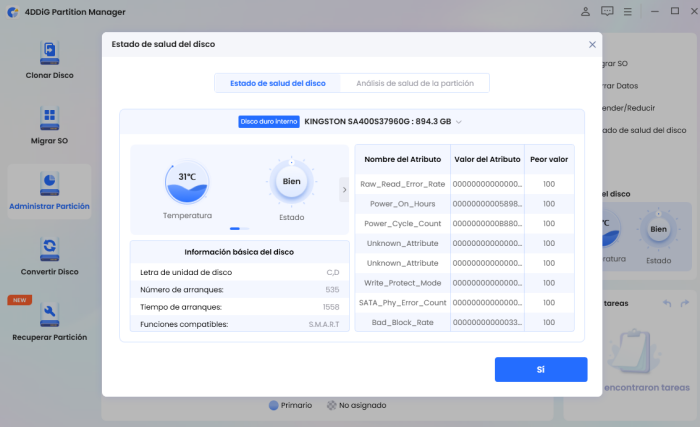Image resolution: width=700 pixels, height=427 pixels.
Task: Click the carousel page indicator under gauges
Action: [240, 228]
